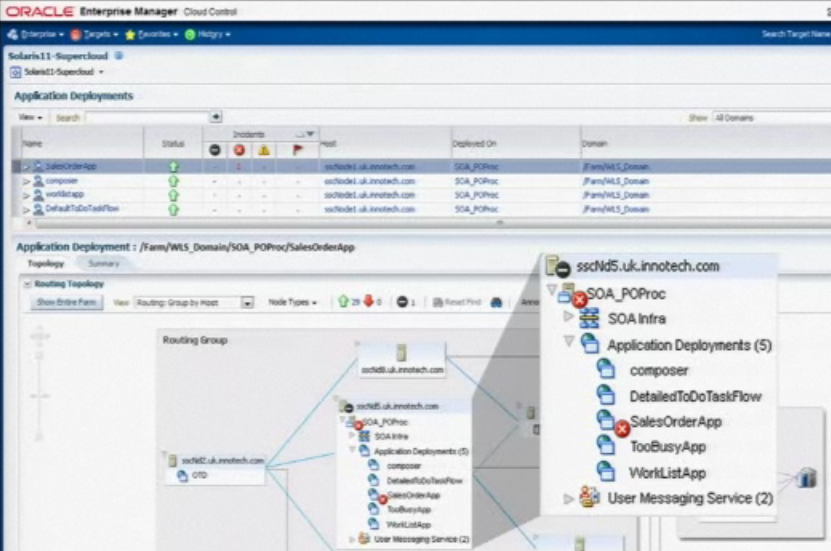Open SOA_POProc link in the worklistapp row
831x551 pixels.
coord(476,195)
